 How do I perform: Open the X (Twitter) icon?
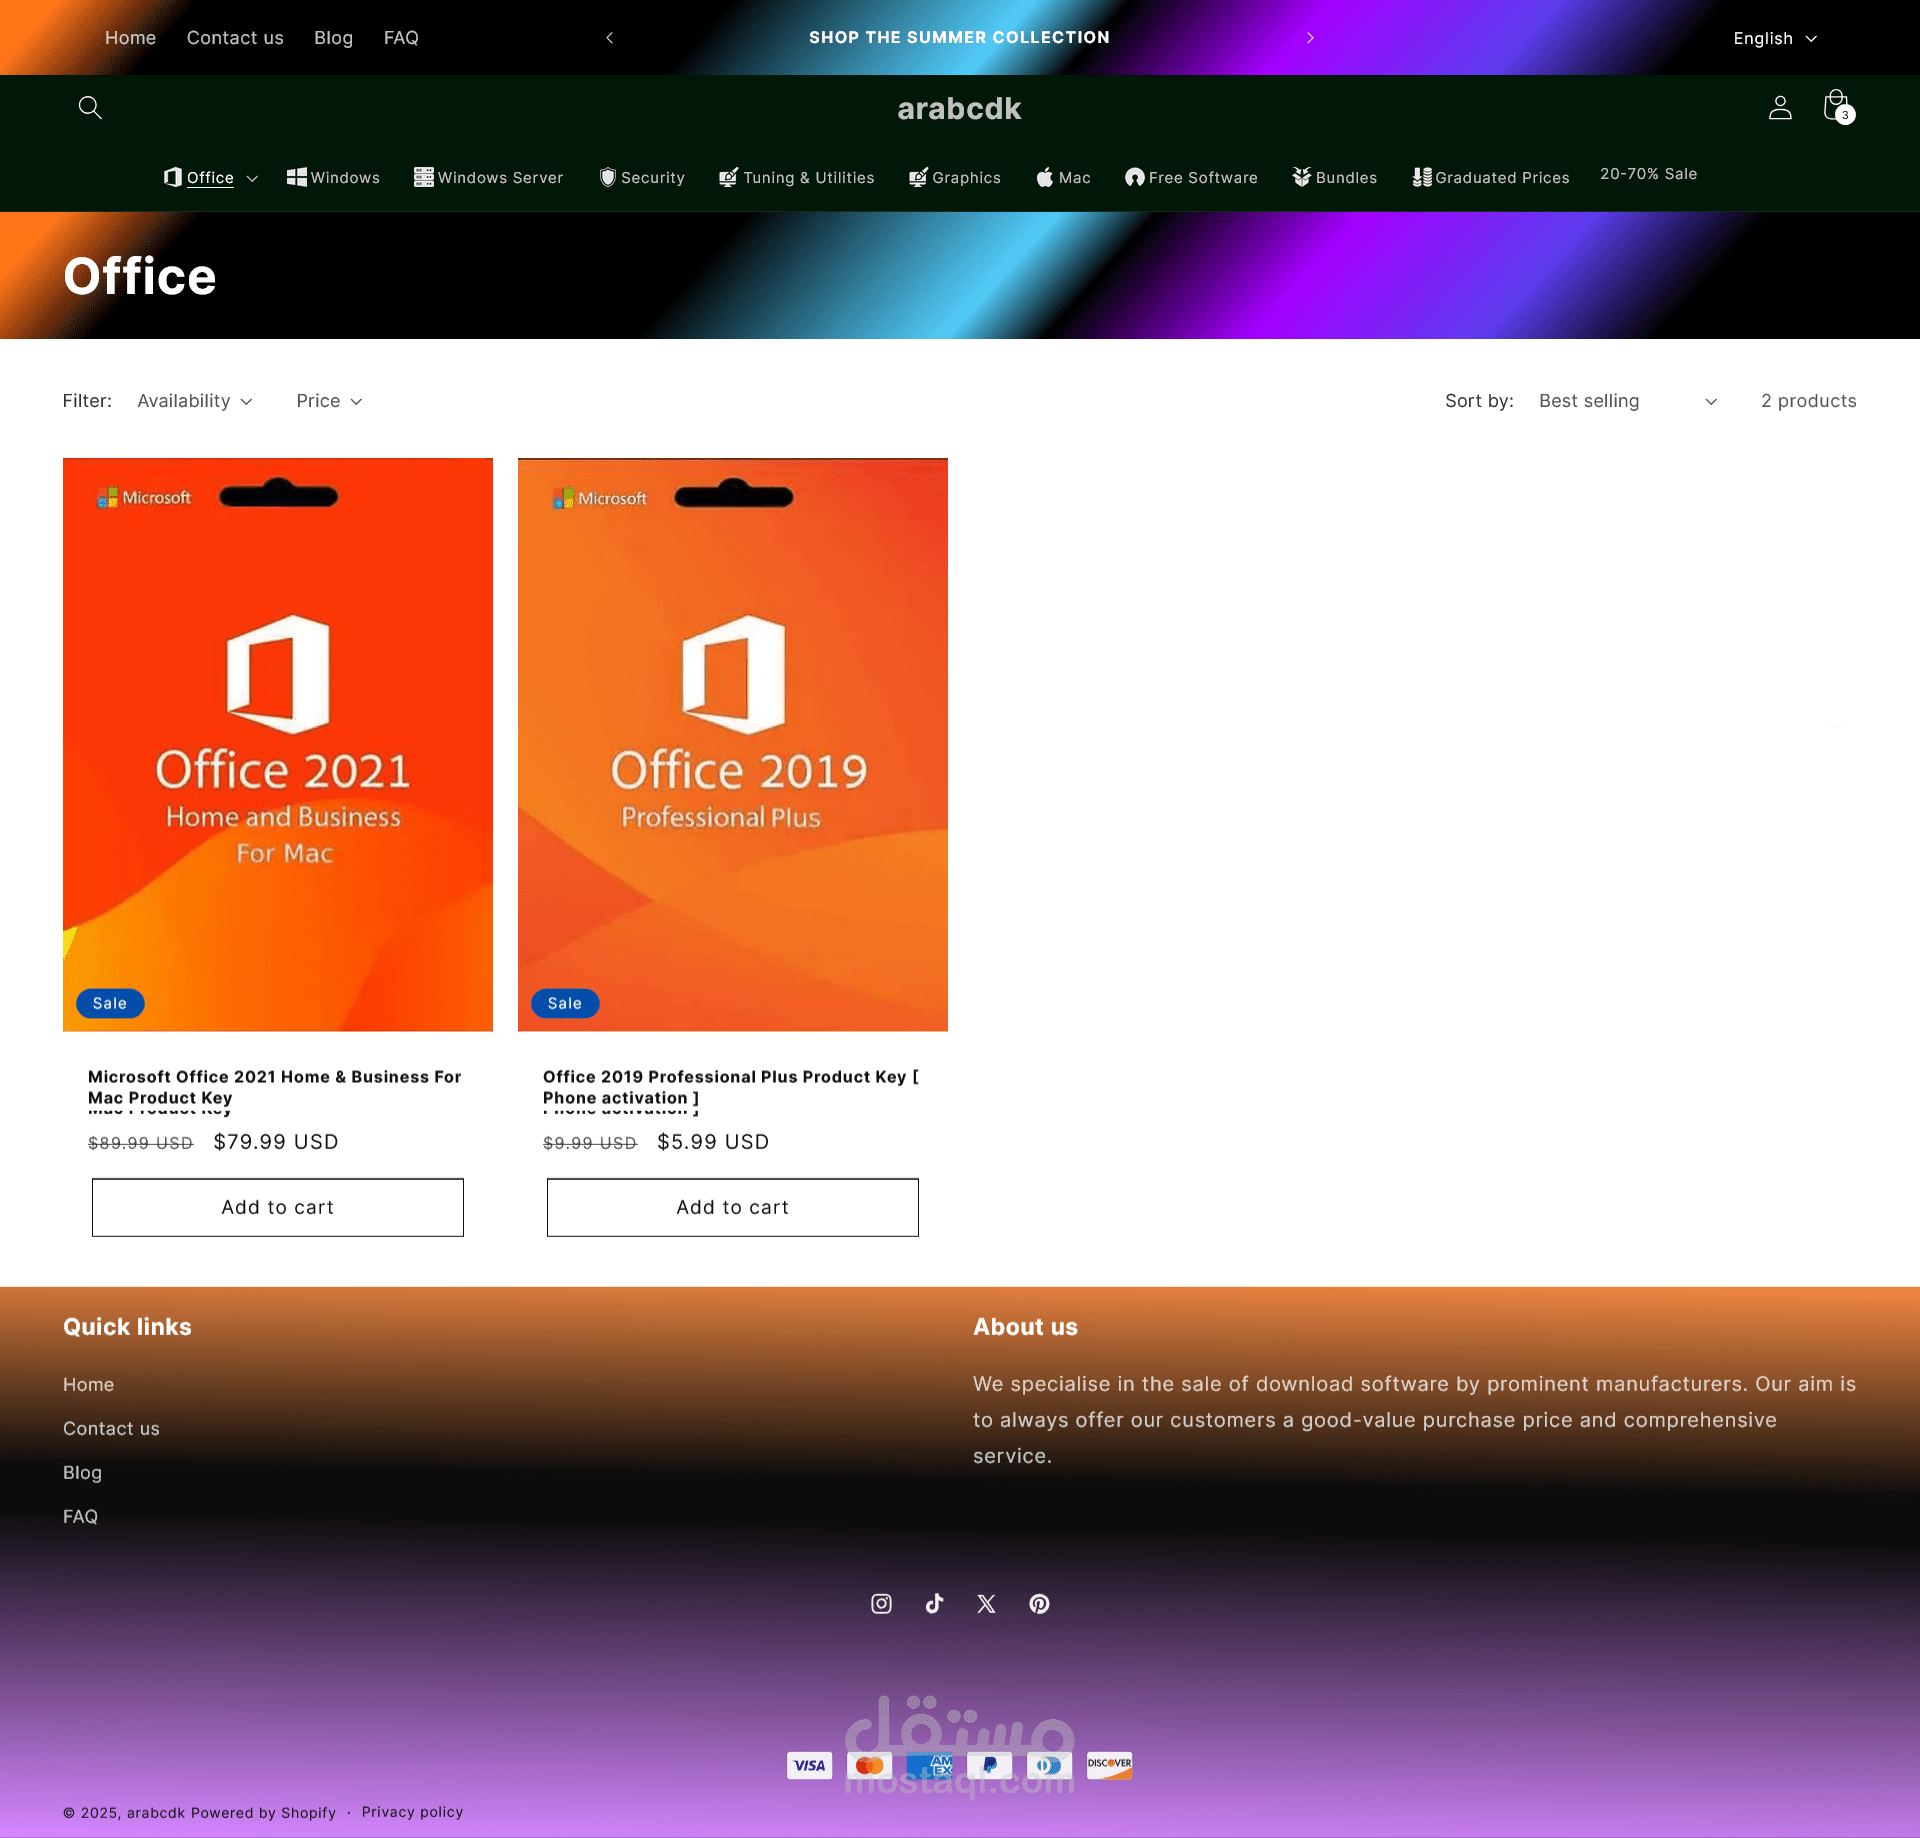(986, 1604)
